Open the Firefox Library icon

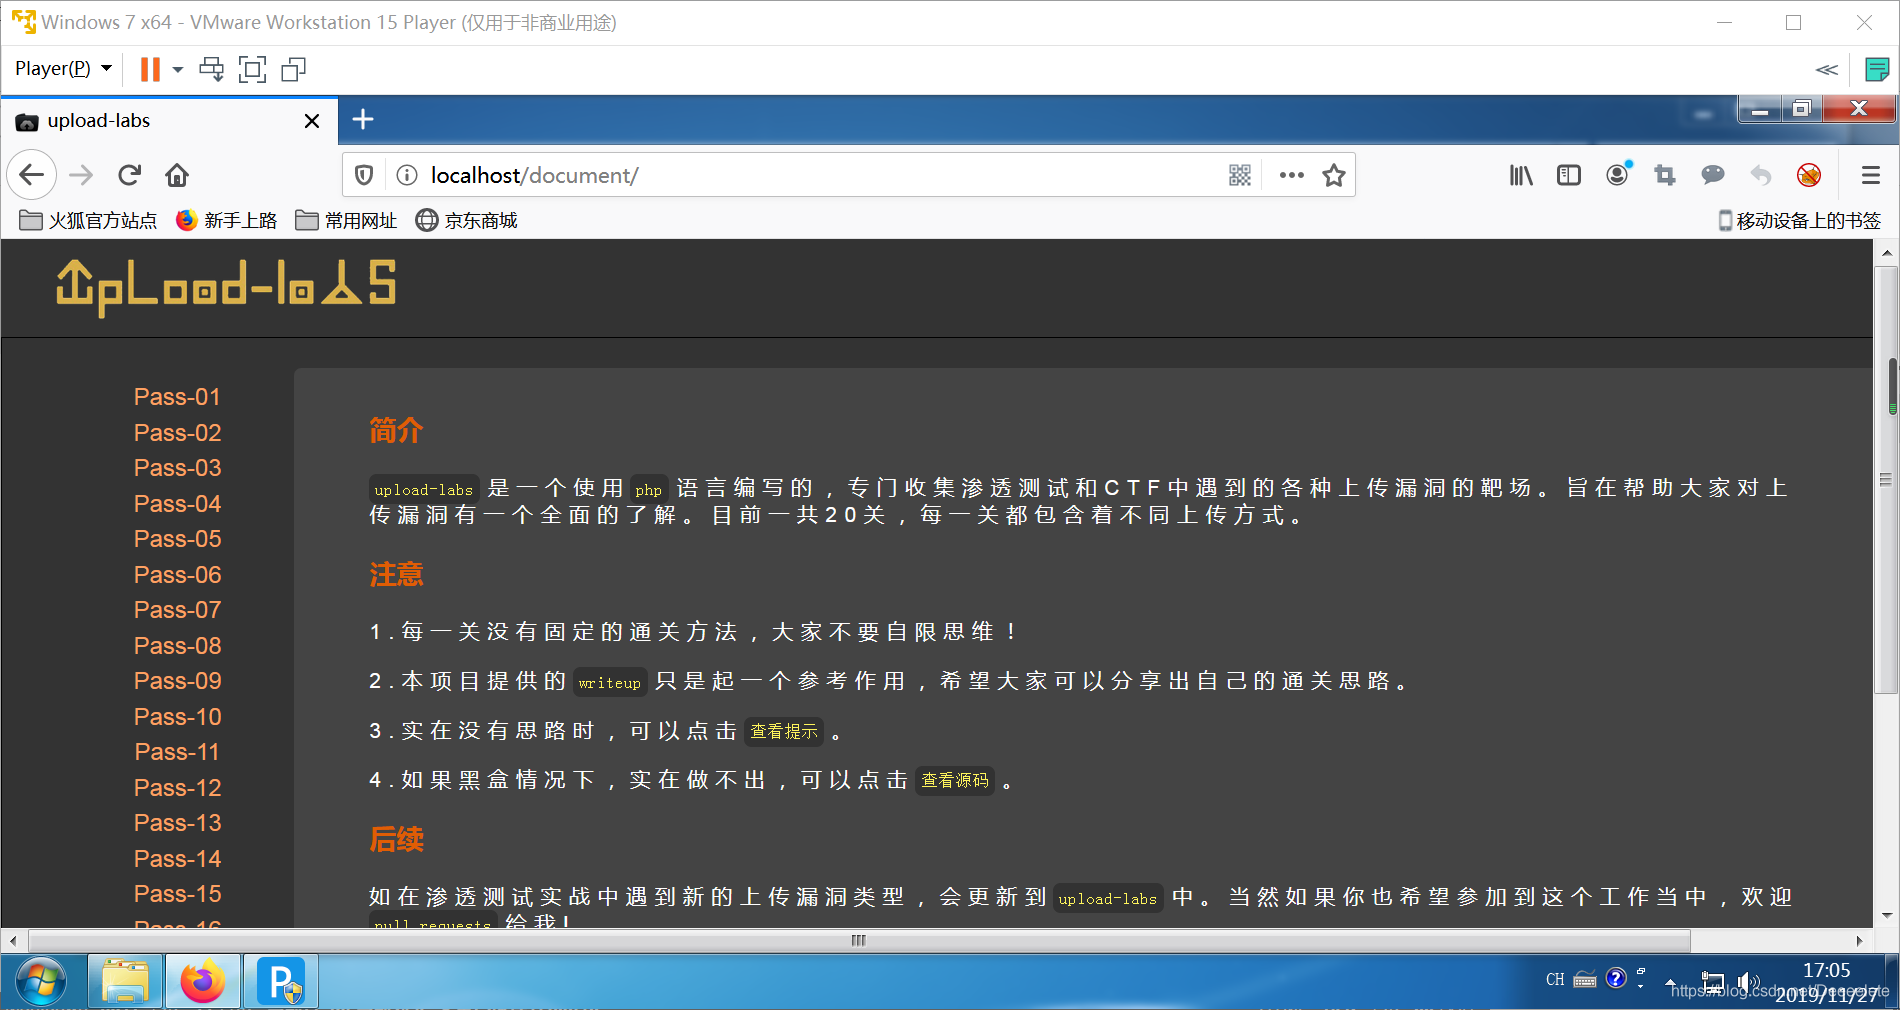1521,175
